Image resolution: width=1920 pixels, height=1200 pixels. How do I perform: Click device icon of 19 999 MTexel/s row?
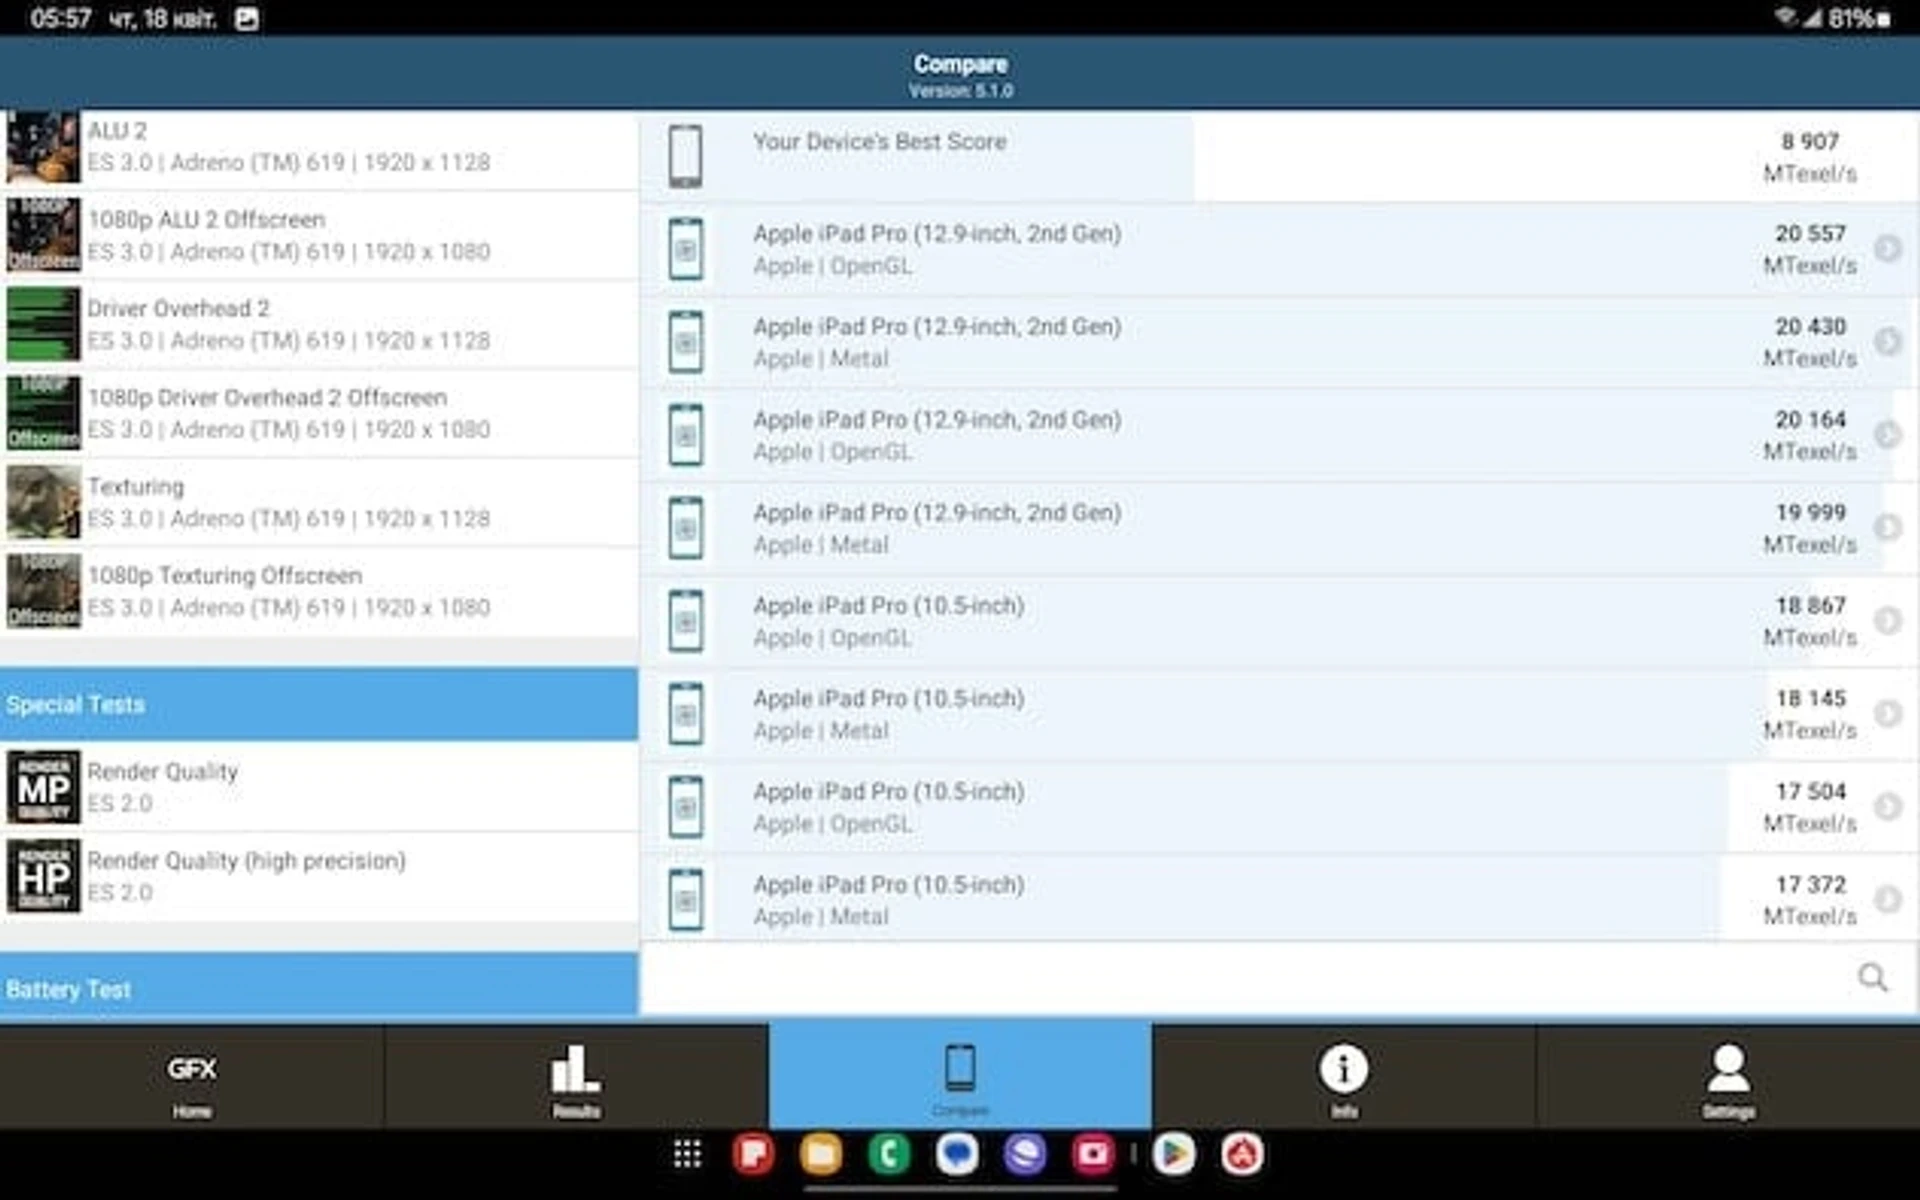click(x=685, y=528)
